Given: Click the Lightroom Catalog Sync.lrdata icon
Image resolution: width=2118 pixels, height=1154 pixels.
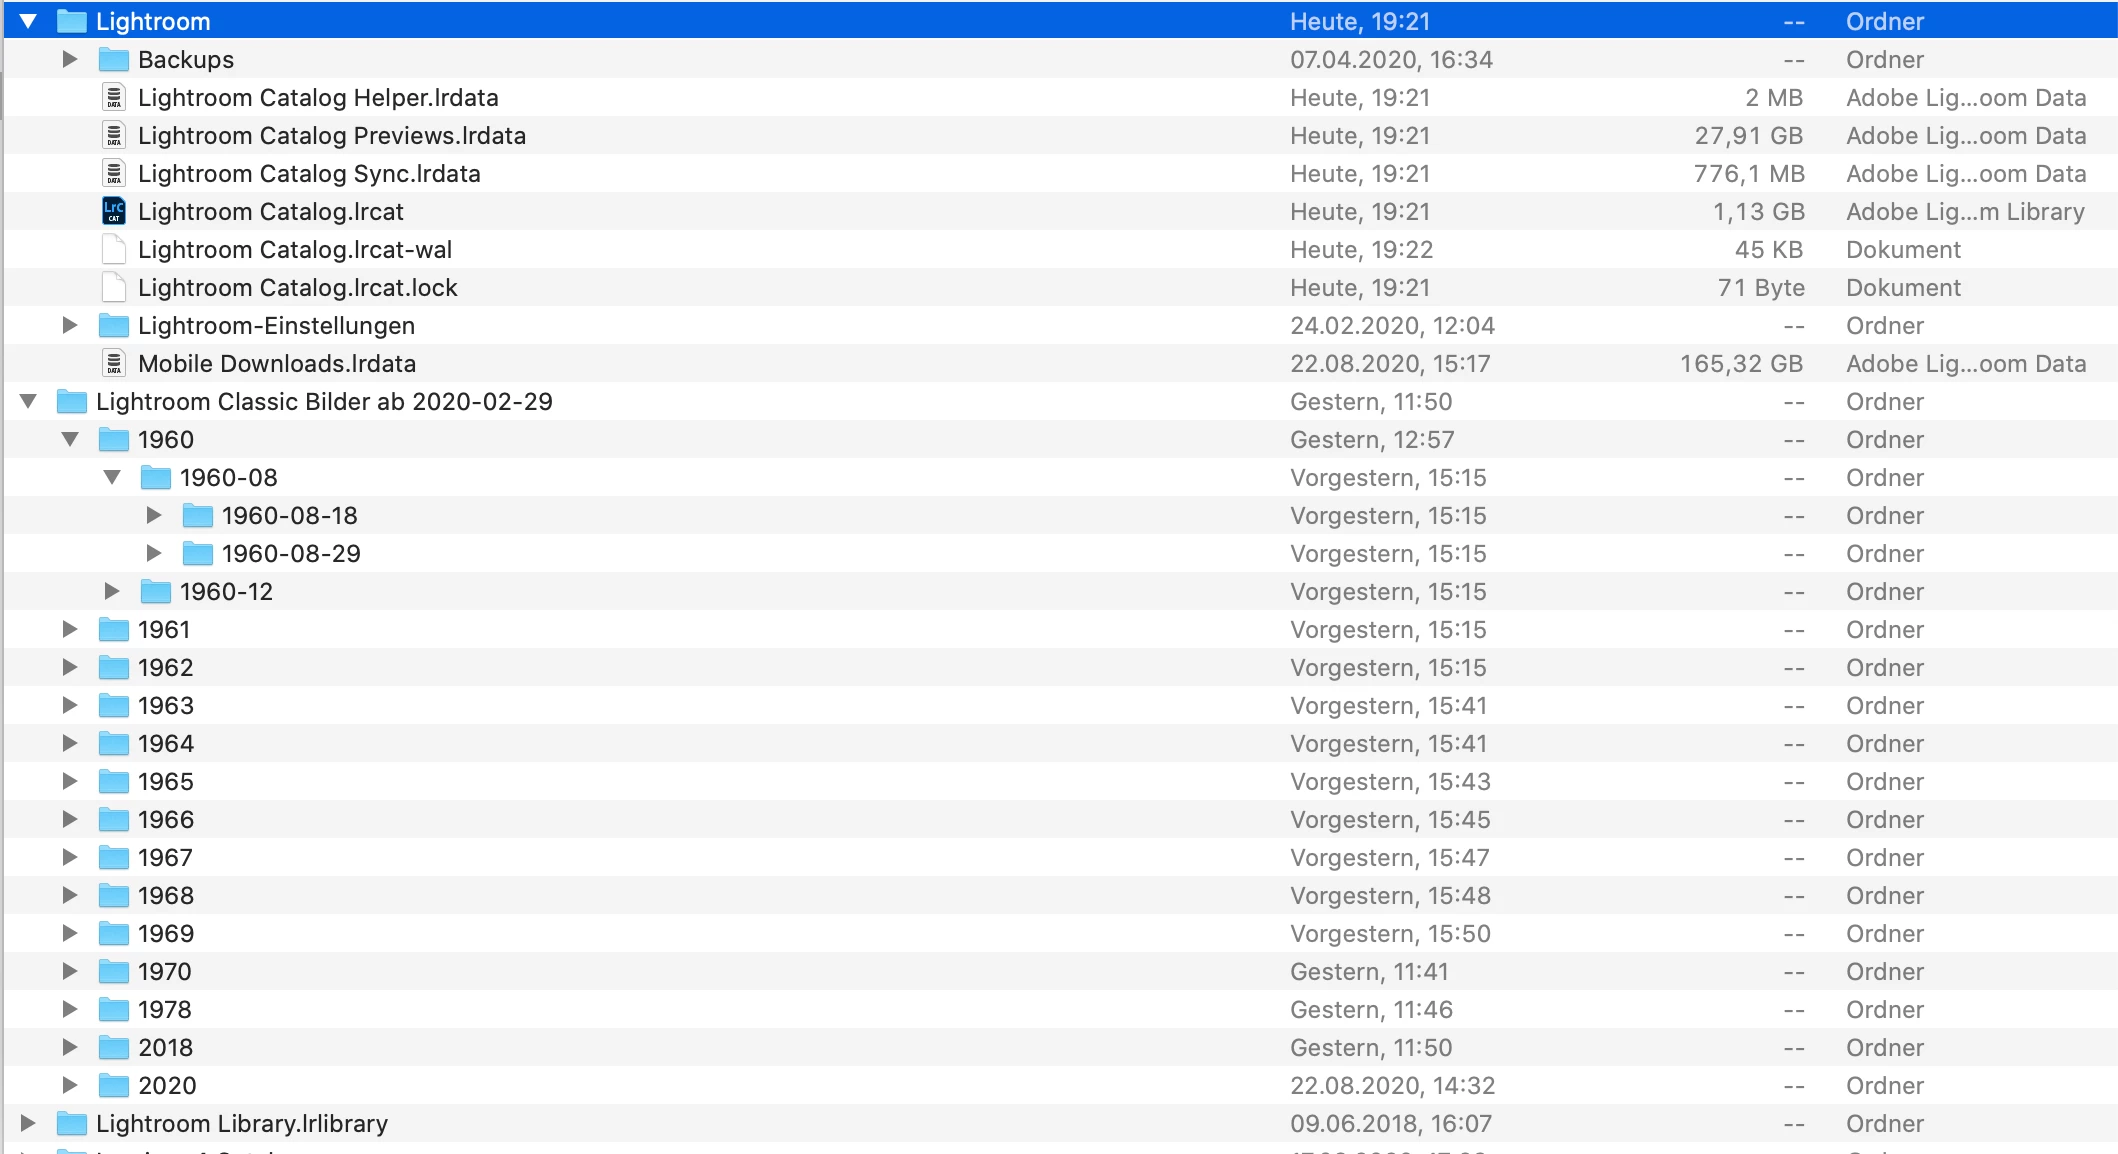Looking at the screenshot, I should pos(114,174).
